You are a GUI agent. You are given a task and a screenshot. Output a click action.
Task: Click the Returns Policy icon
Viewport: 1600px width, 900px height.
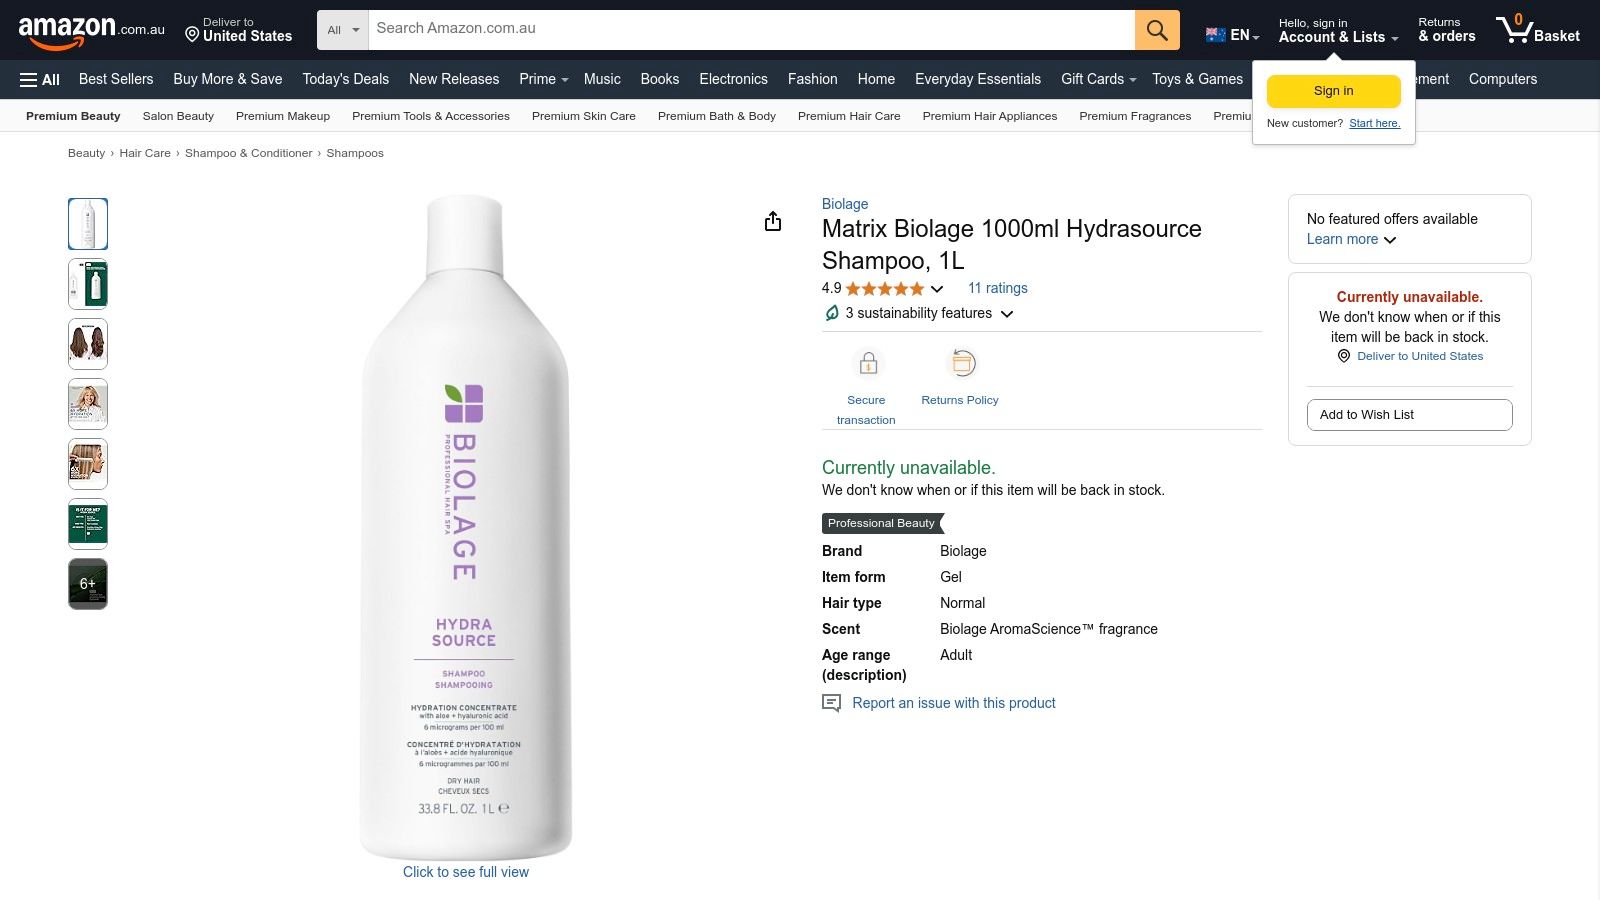(959, 364)
